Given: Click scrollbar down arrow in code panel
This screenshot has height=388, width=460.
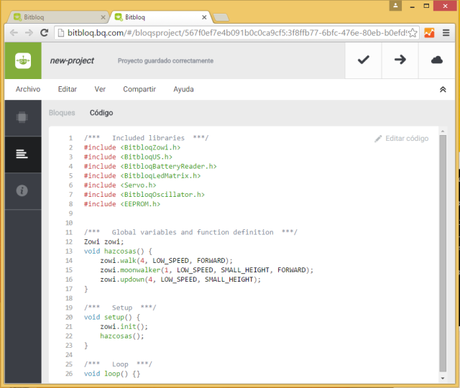Looking at the screenshot, I should coord(443,378).
